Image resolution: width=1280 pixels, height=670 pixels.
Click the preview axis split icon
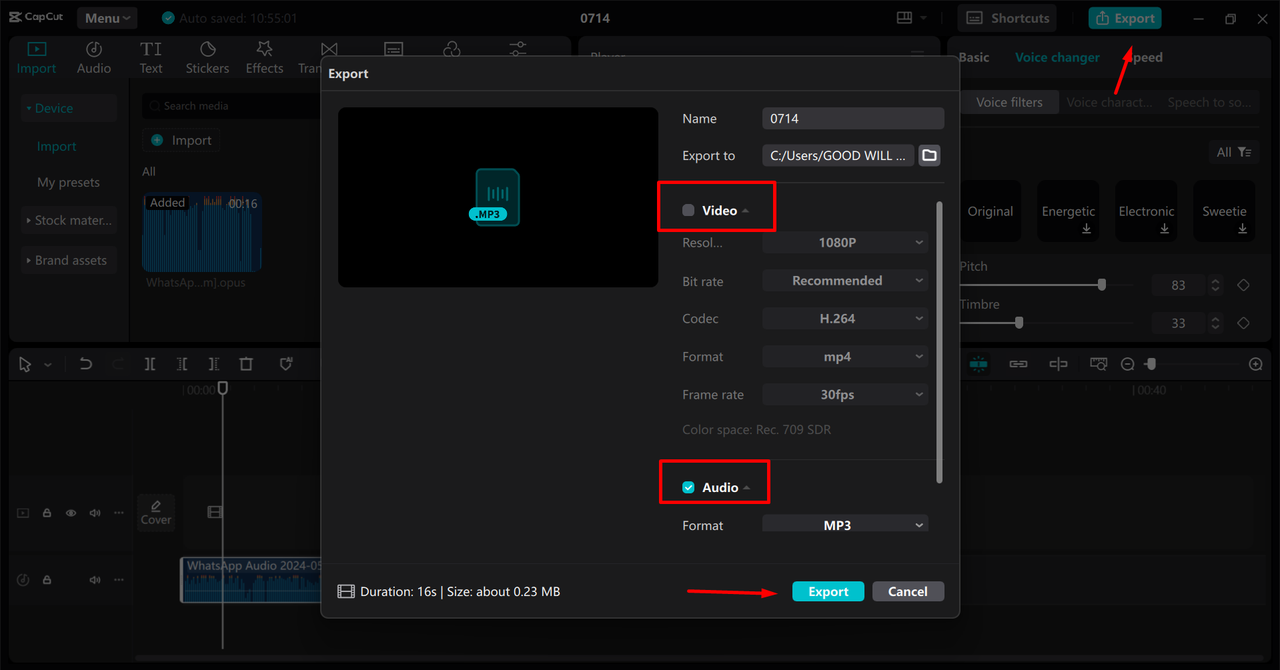(x=1058, y=364)
